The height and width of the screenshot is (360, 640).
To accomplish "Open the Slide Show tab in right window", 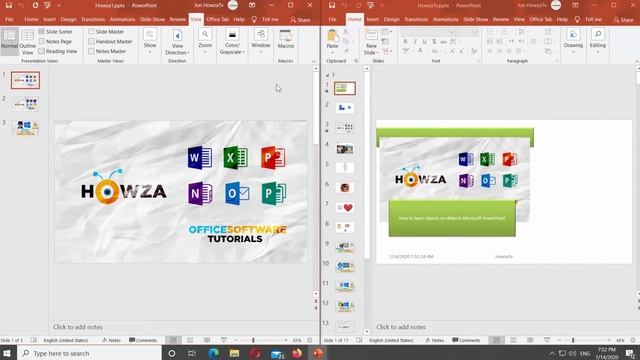I will click(476, 19).
